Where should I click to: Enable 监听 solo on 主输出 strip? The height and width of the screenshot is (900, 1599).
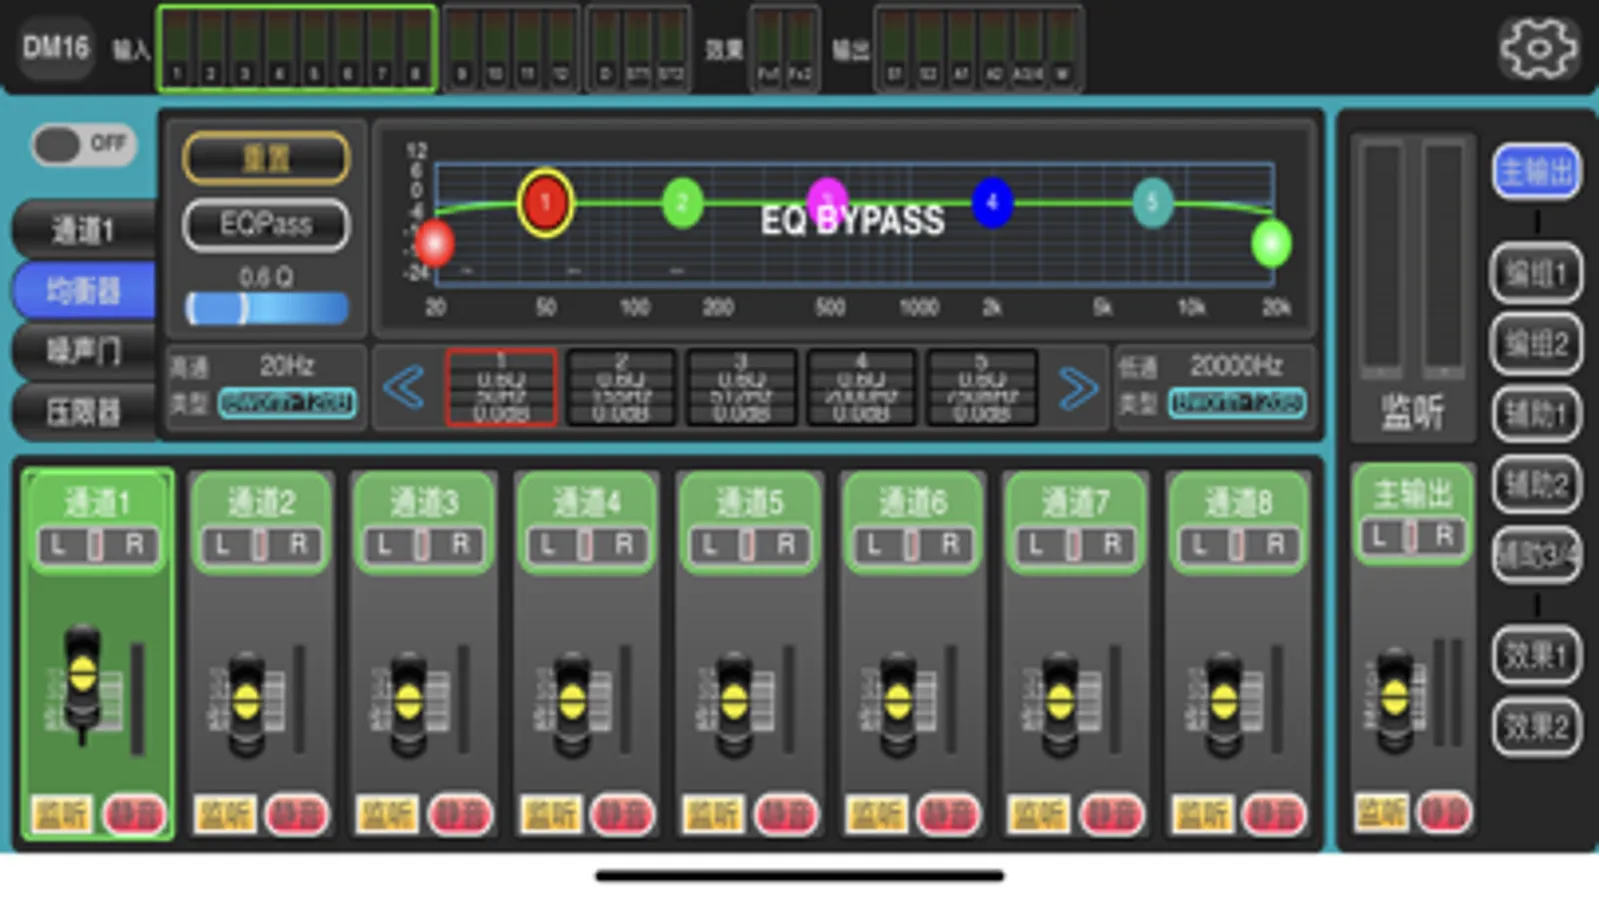[x=1381, y=812]
